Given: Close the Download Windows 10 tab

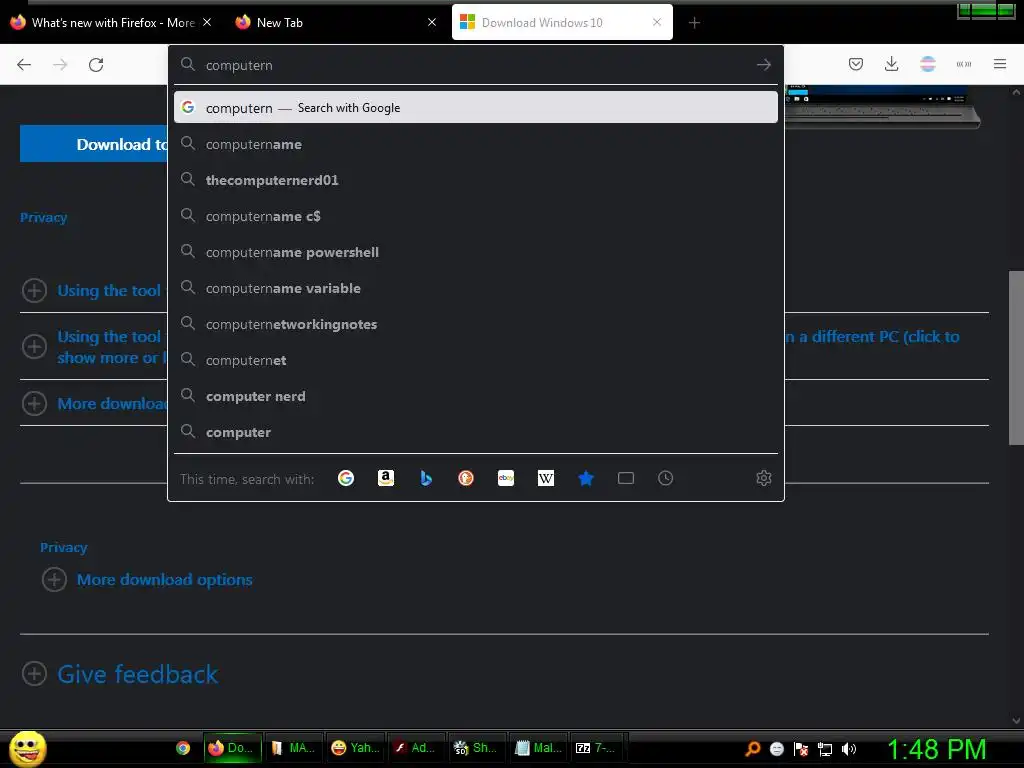Looking at the screenshot, I should point(657,22).
